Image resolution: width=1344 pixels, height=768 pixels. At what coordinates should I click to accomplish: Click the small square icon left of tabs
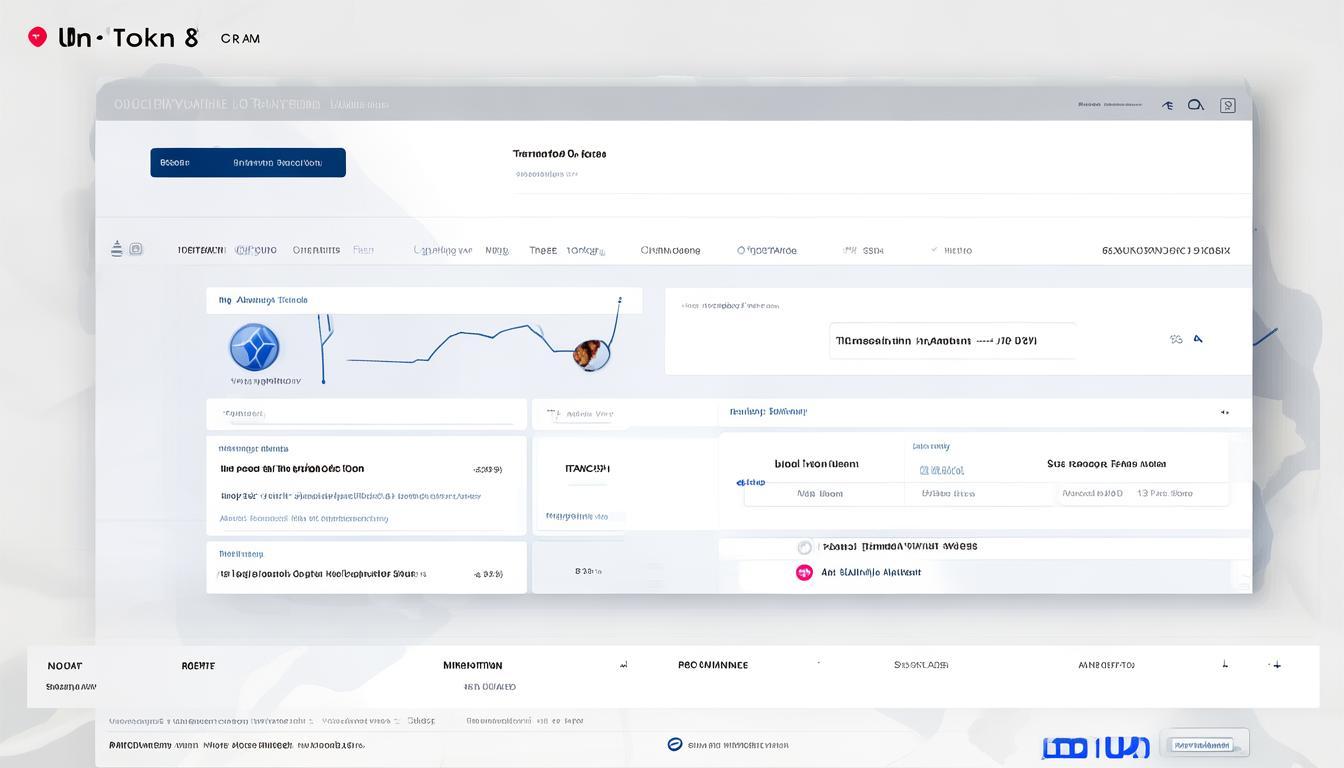pyautogui.click(x=136, y=249)
